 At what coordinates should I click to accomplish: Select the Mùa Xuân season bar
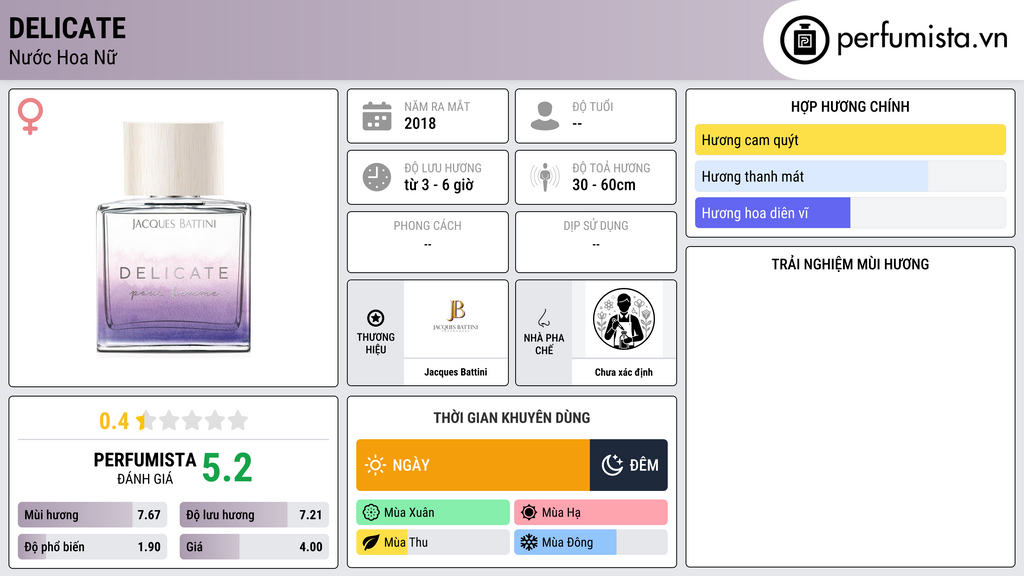[433, 513]
